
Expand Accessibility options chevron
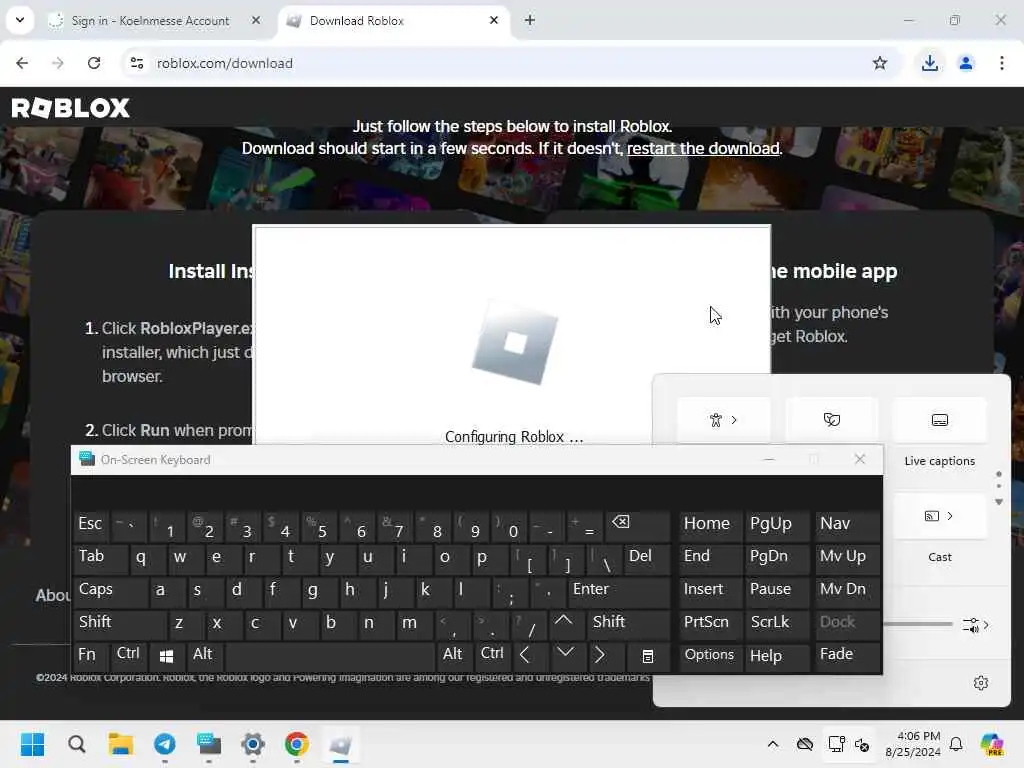(x=734, y=420)
